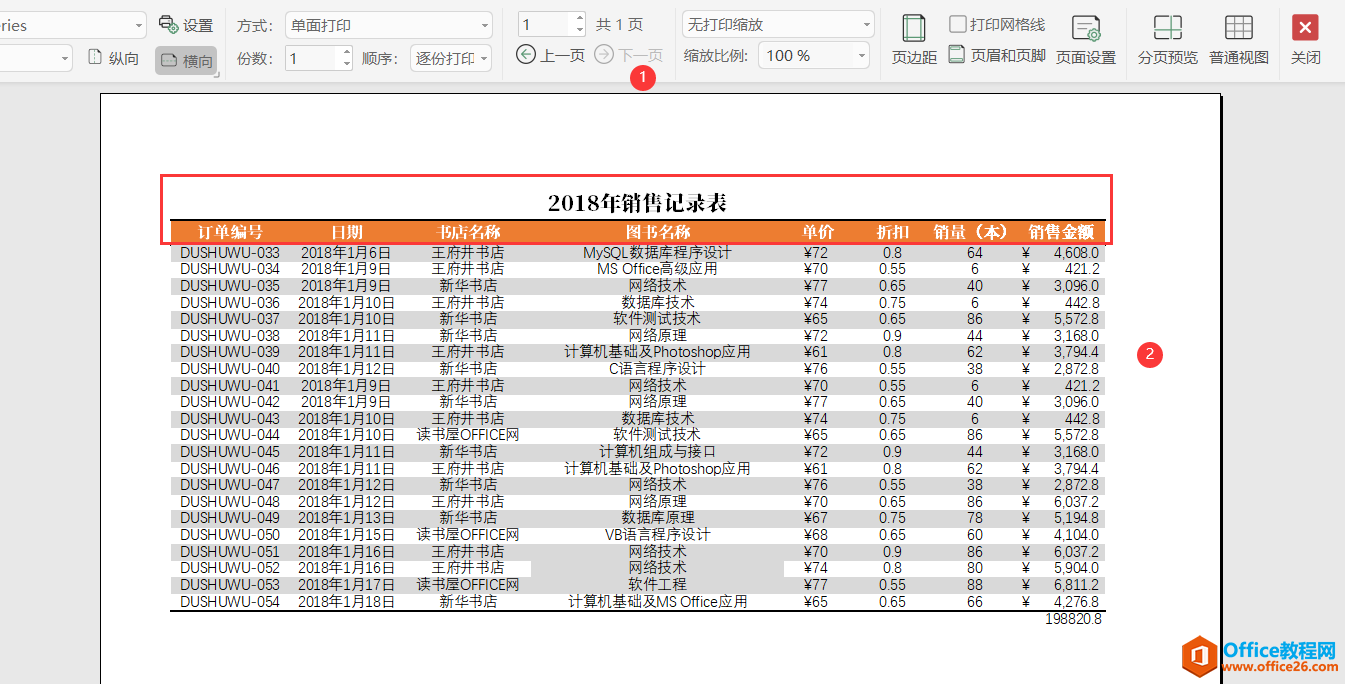Click book name VB语言程序设计
Image resolution: width=1345 pixels, height=684 pixels.
click(657, 535)
